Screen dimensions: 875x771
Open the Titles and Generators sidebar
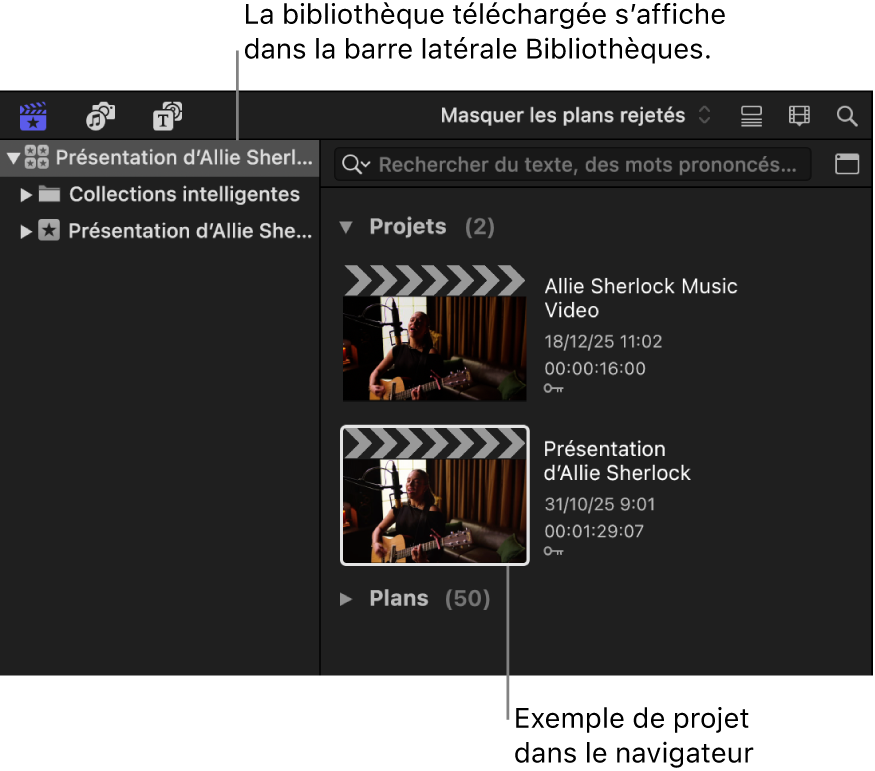click(x=167, y=116)
